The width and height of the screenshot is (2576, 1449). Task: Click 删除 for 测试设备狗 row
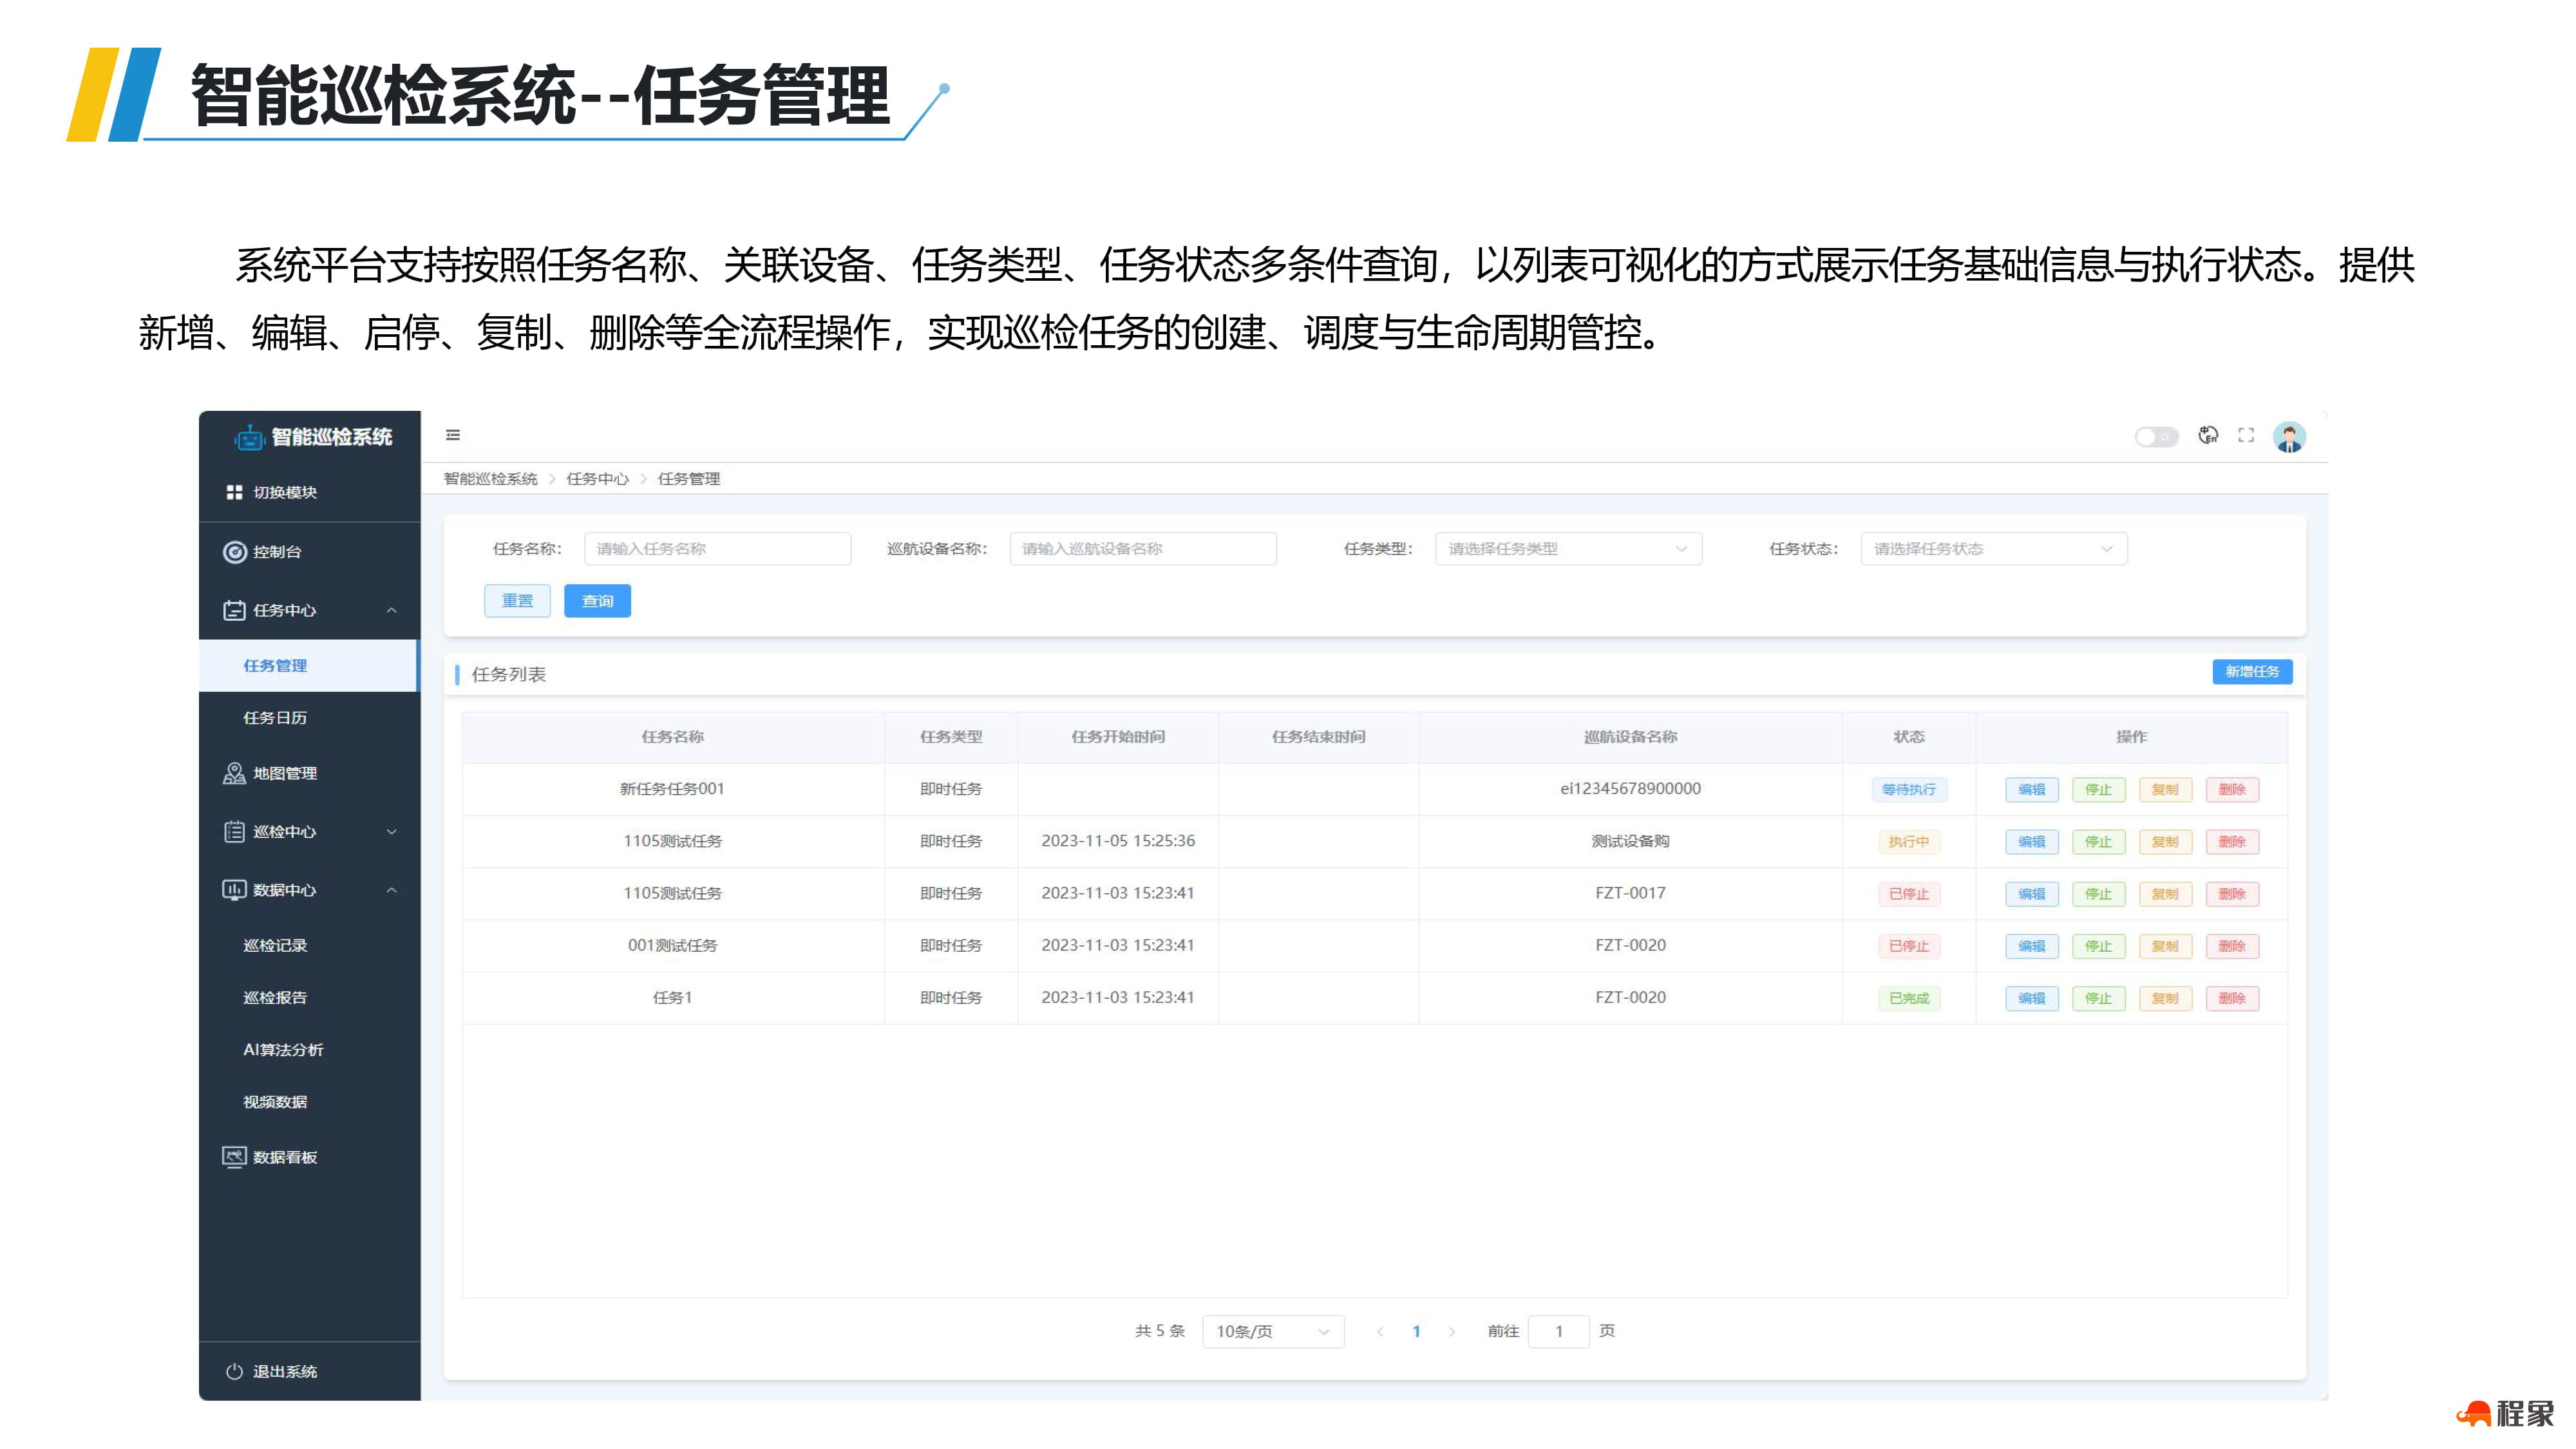click(2232, 842)
